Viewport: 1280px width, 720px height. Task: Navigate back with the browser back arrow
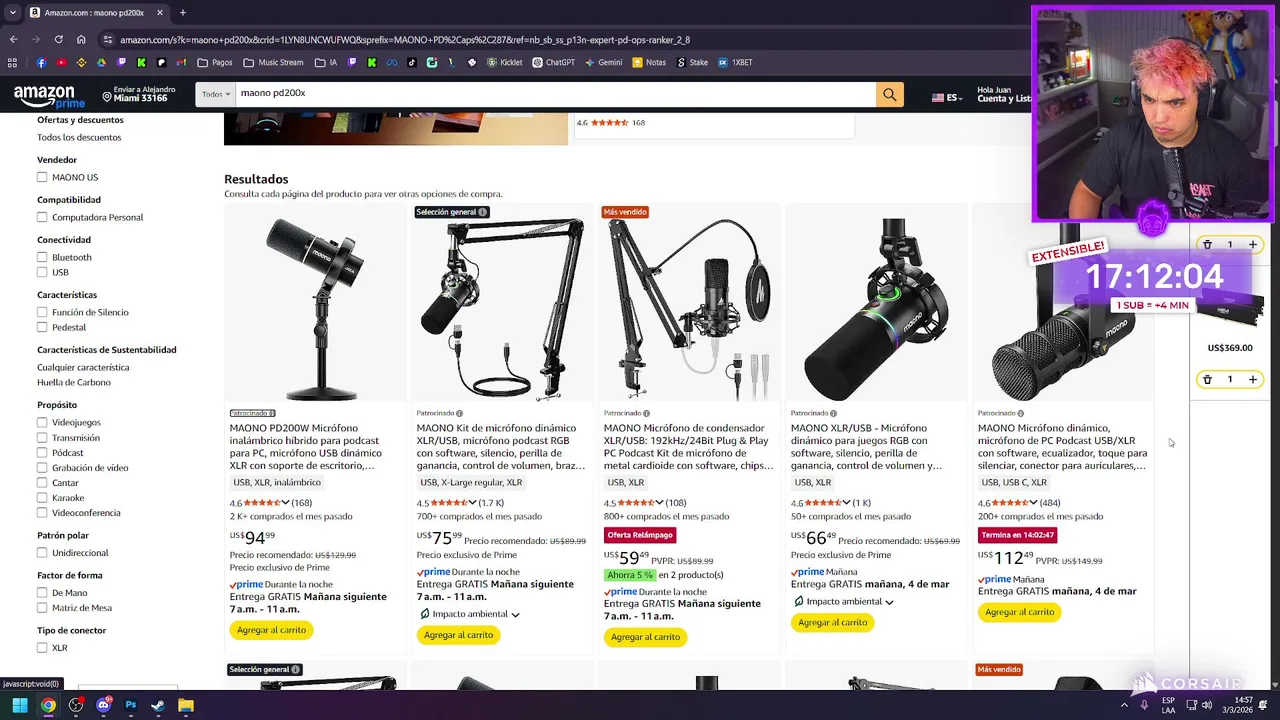pos(13,40)
